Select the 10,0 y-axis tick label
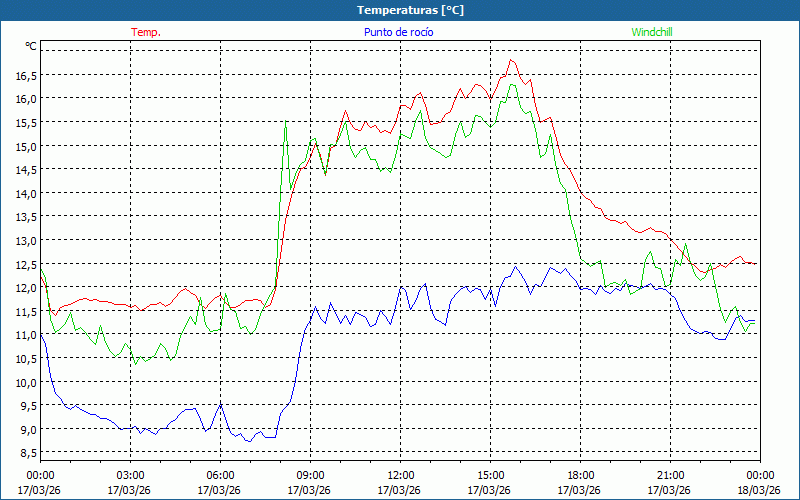 point(26,382)
